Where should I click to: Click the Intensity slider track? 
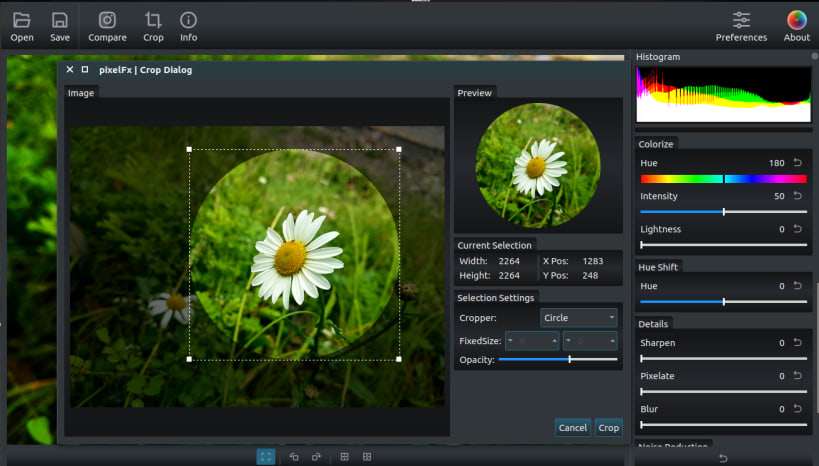tap(723, 212)
